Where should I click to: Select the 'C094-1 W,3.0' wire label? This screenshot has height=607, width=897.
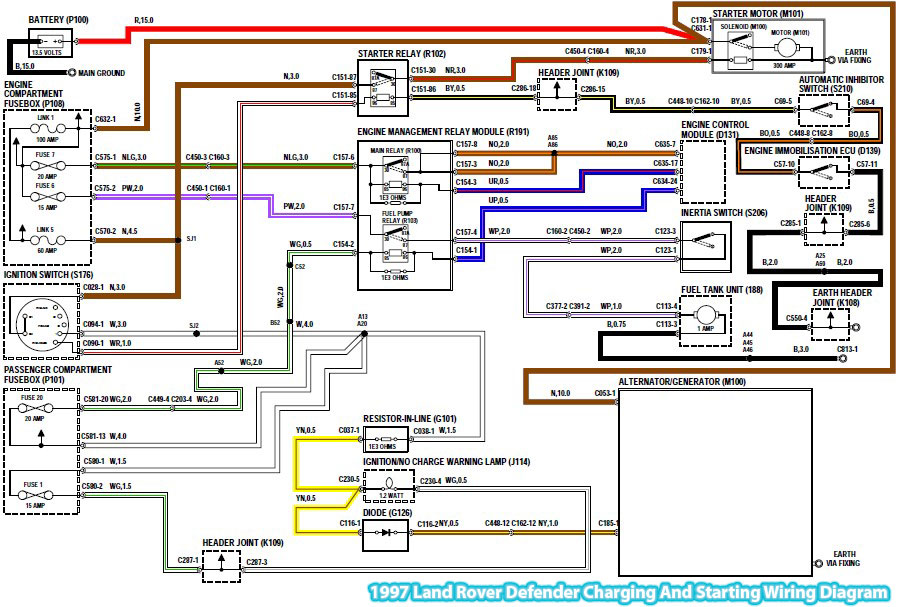(104, 324)
